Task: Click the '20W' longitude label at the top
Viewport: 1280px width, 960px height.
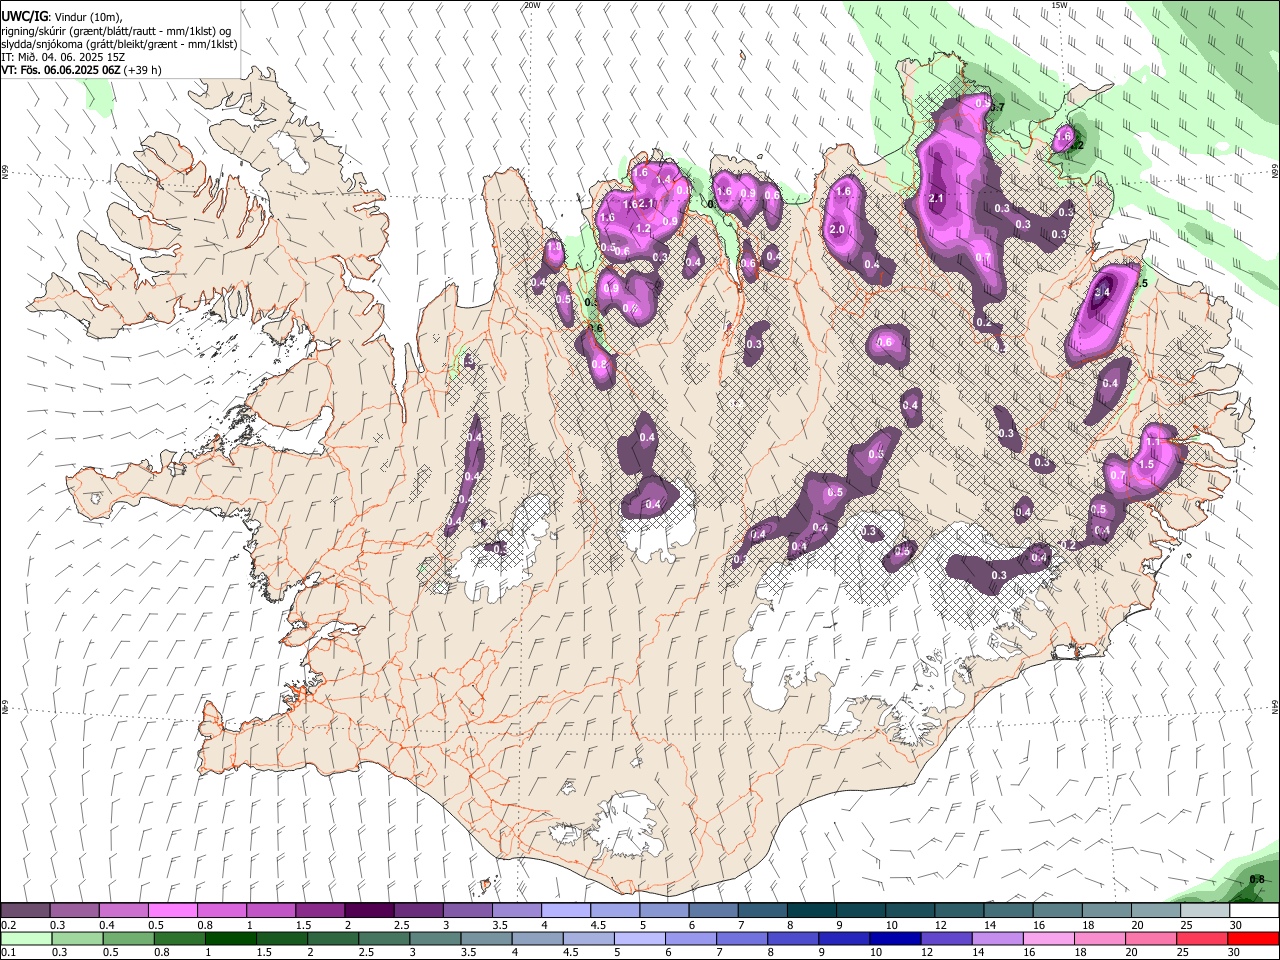Action: (x=532, y=5)
